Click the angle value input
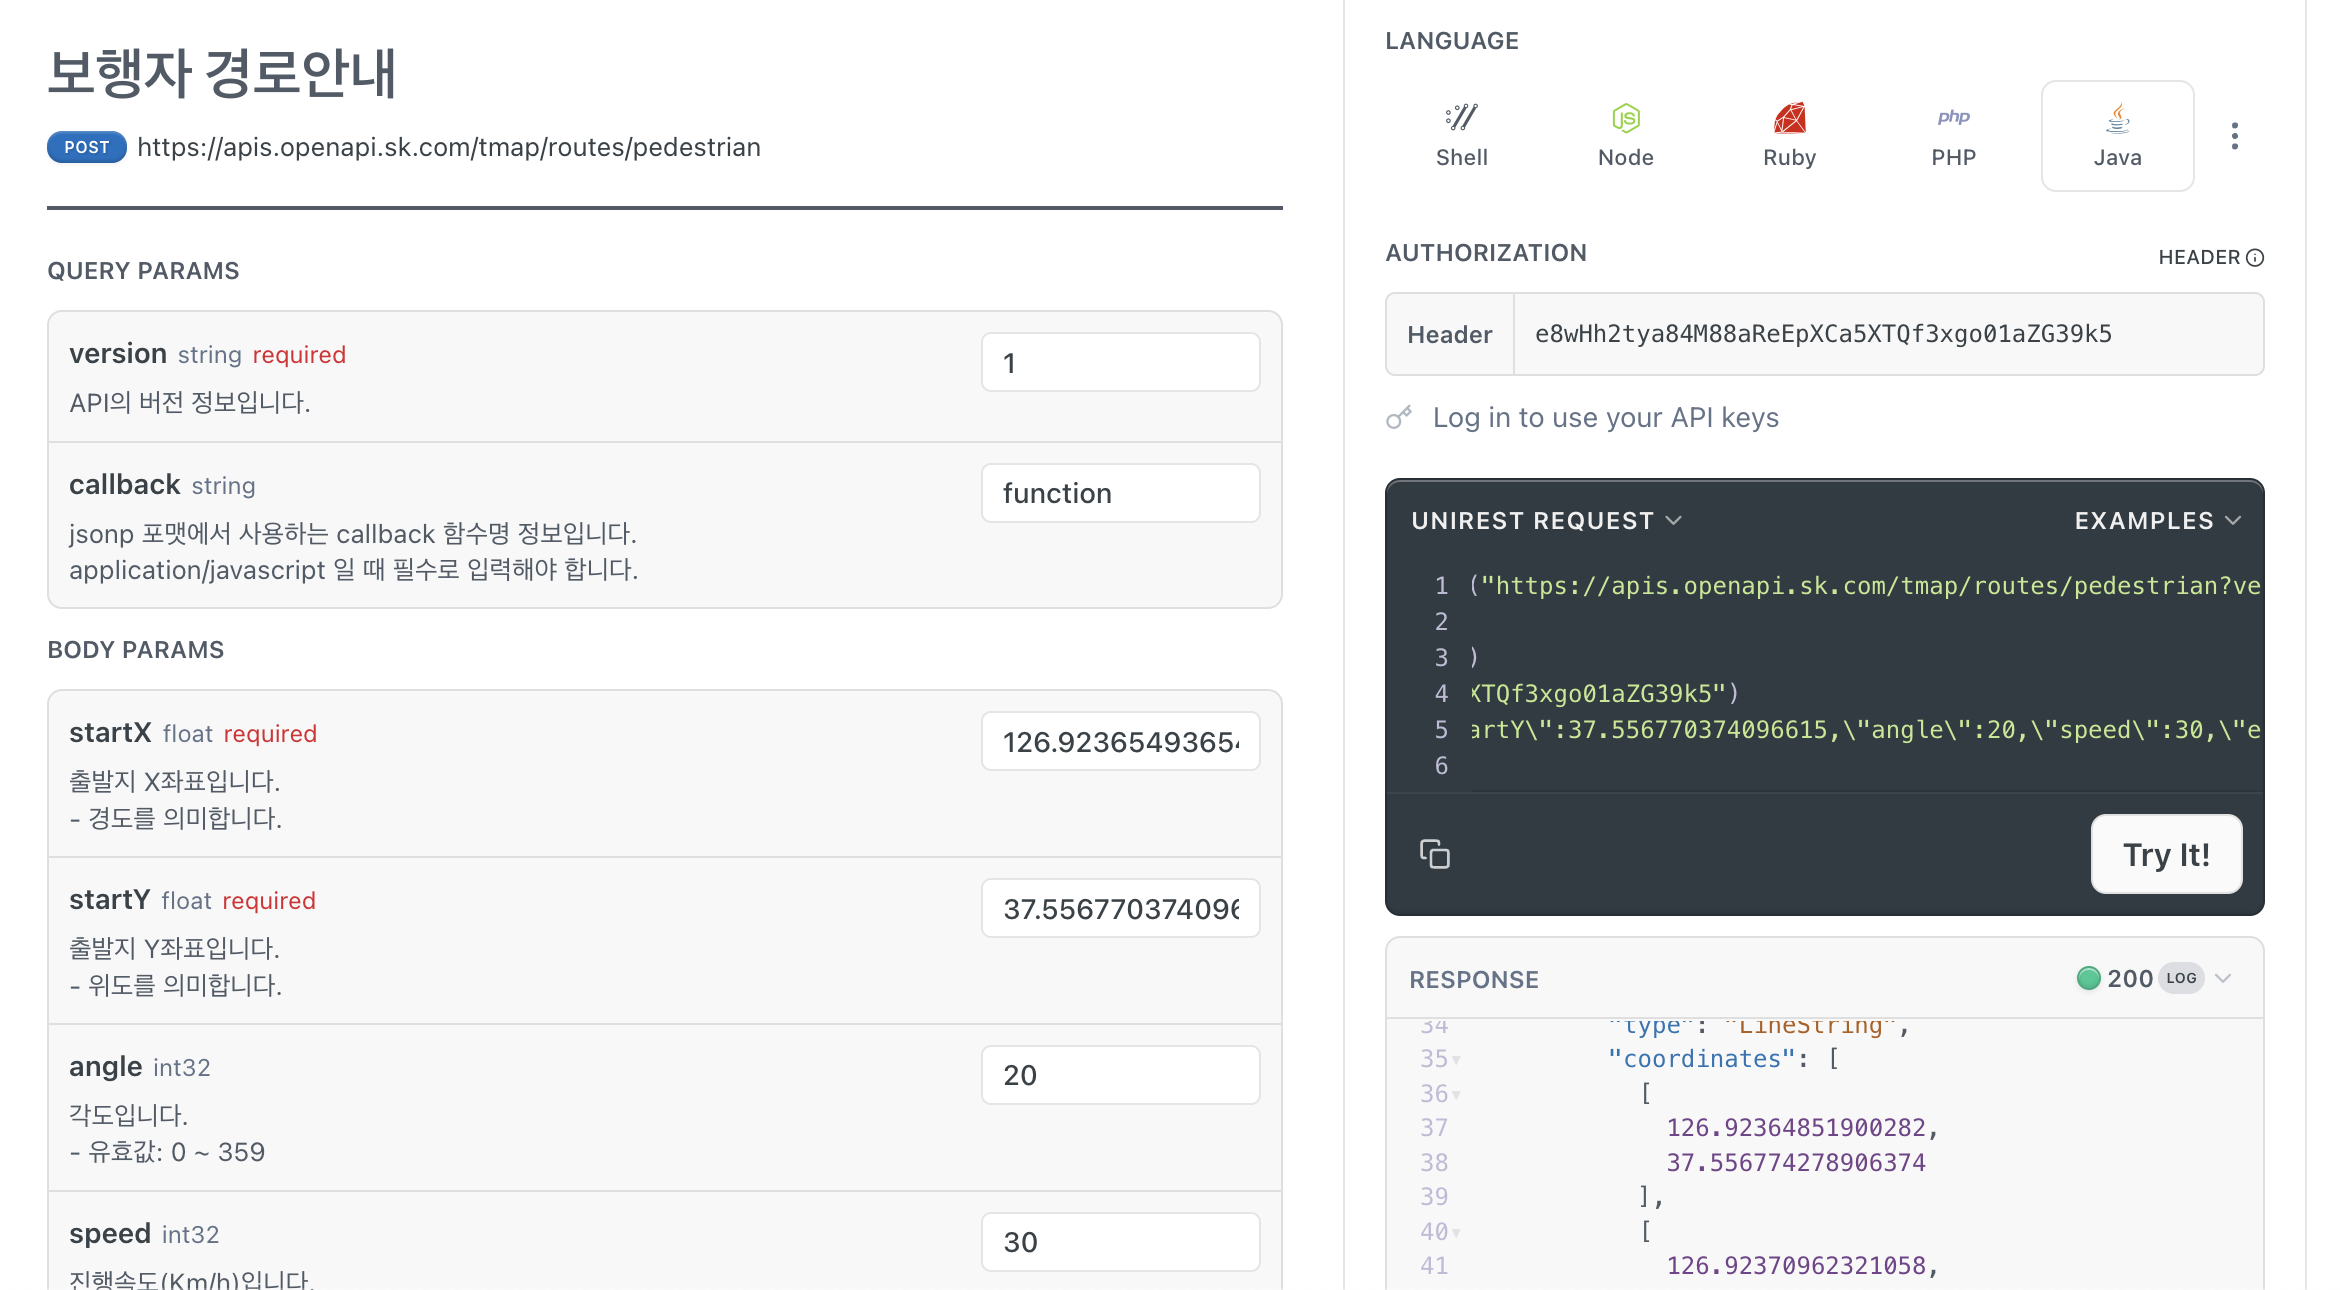 tap(1120, 1075)
